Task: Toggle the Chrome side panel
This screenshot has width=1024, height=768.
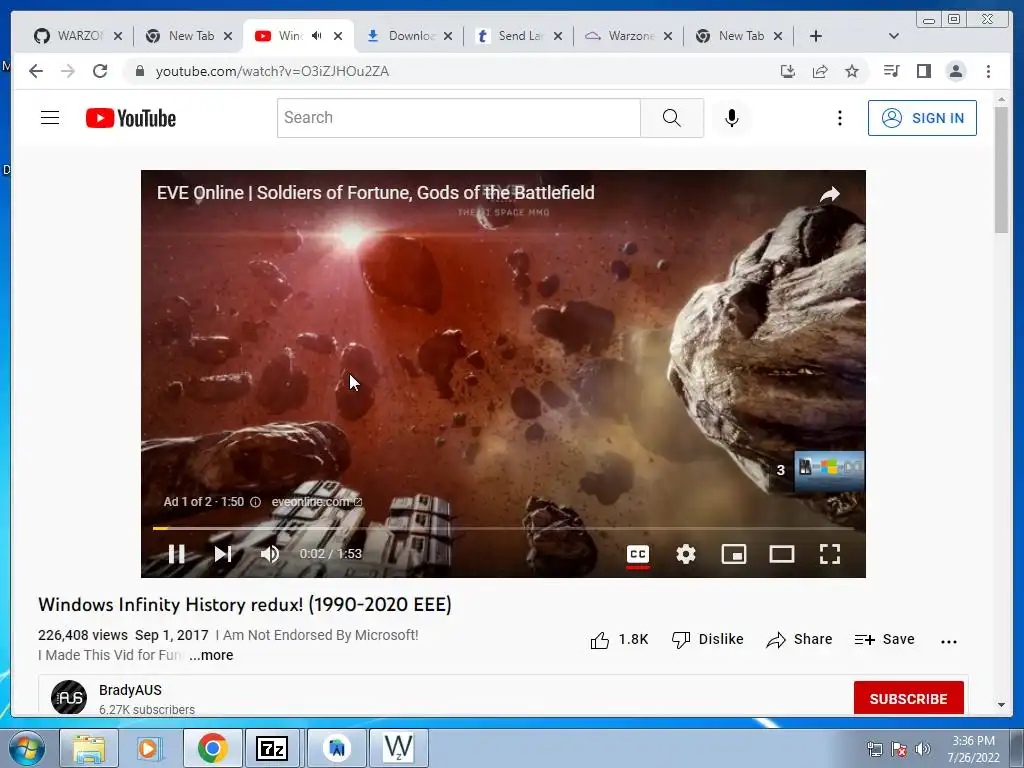Action: (x=923, y=71)
